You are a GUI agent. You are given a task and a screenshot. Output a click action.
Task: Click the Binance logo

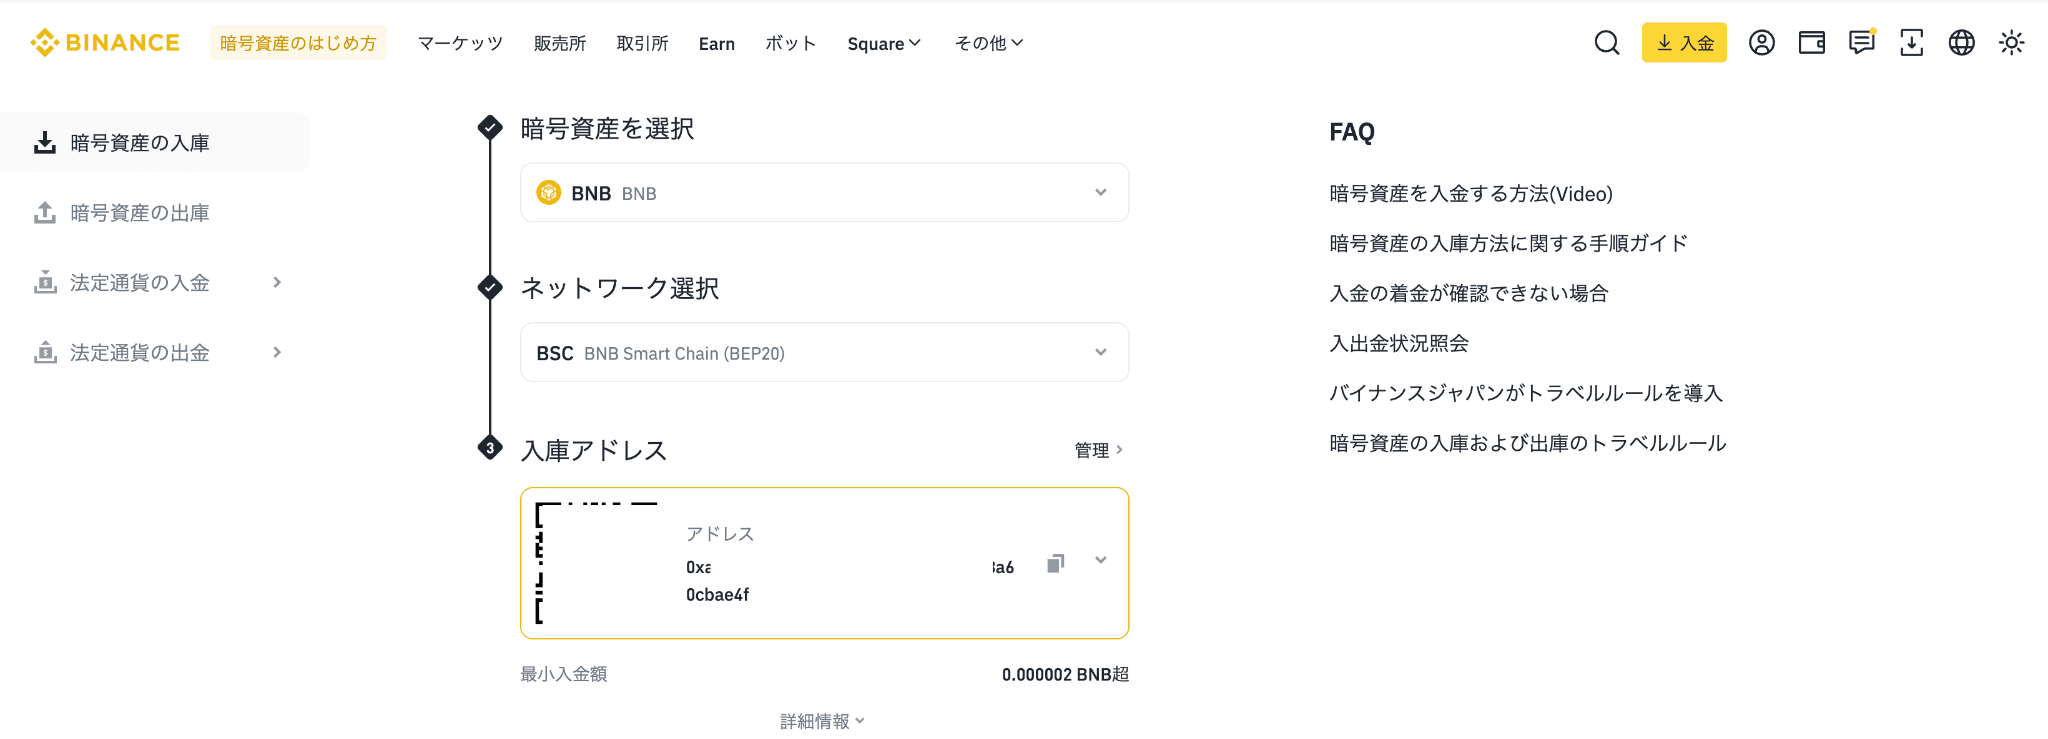pos(105,43)
